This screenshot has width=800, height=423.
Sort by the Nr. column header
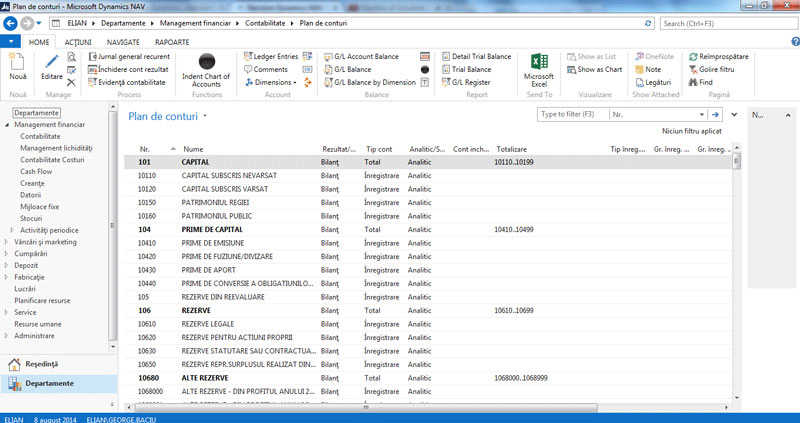(x=145, y=150)
